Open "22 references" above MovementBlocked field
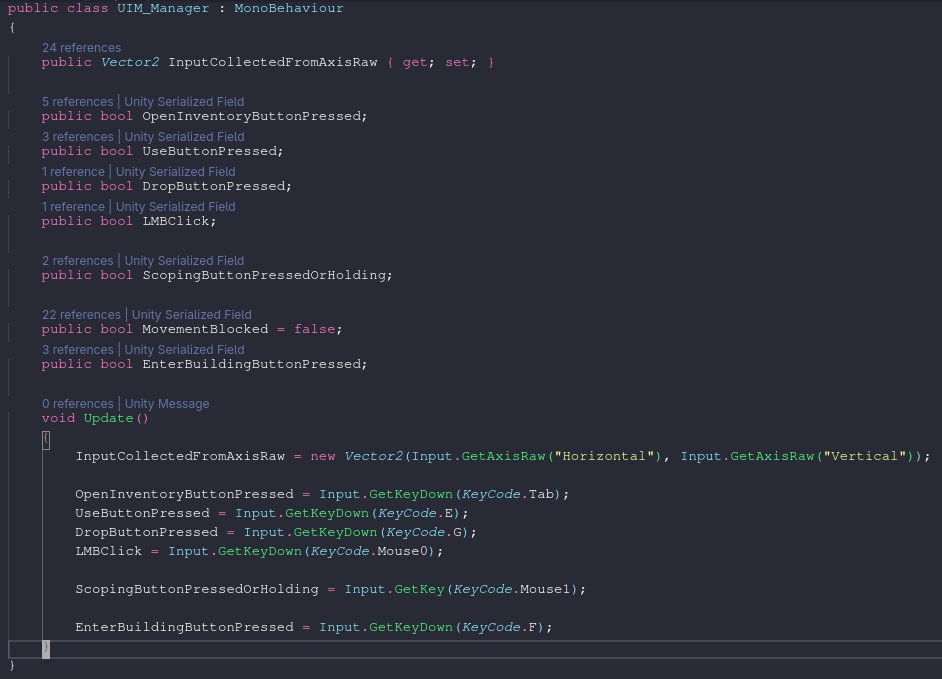This screenshot has width=942, height=679. pyautogui.click(x=81, y=314)
